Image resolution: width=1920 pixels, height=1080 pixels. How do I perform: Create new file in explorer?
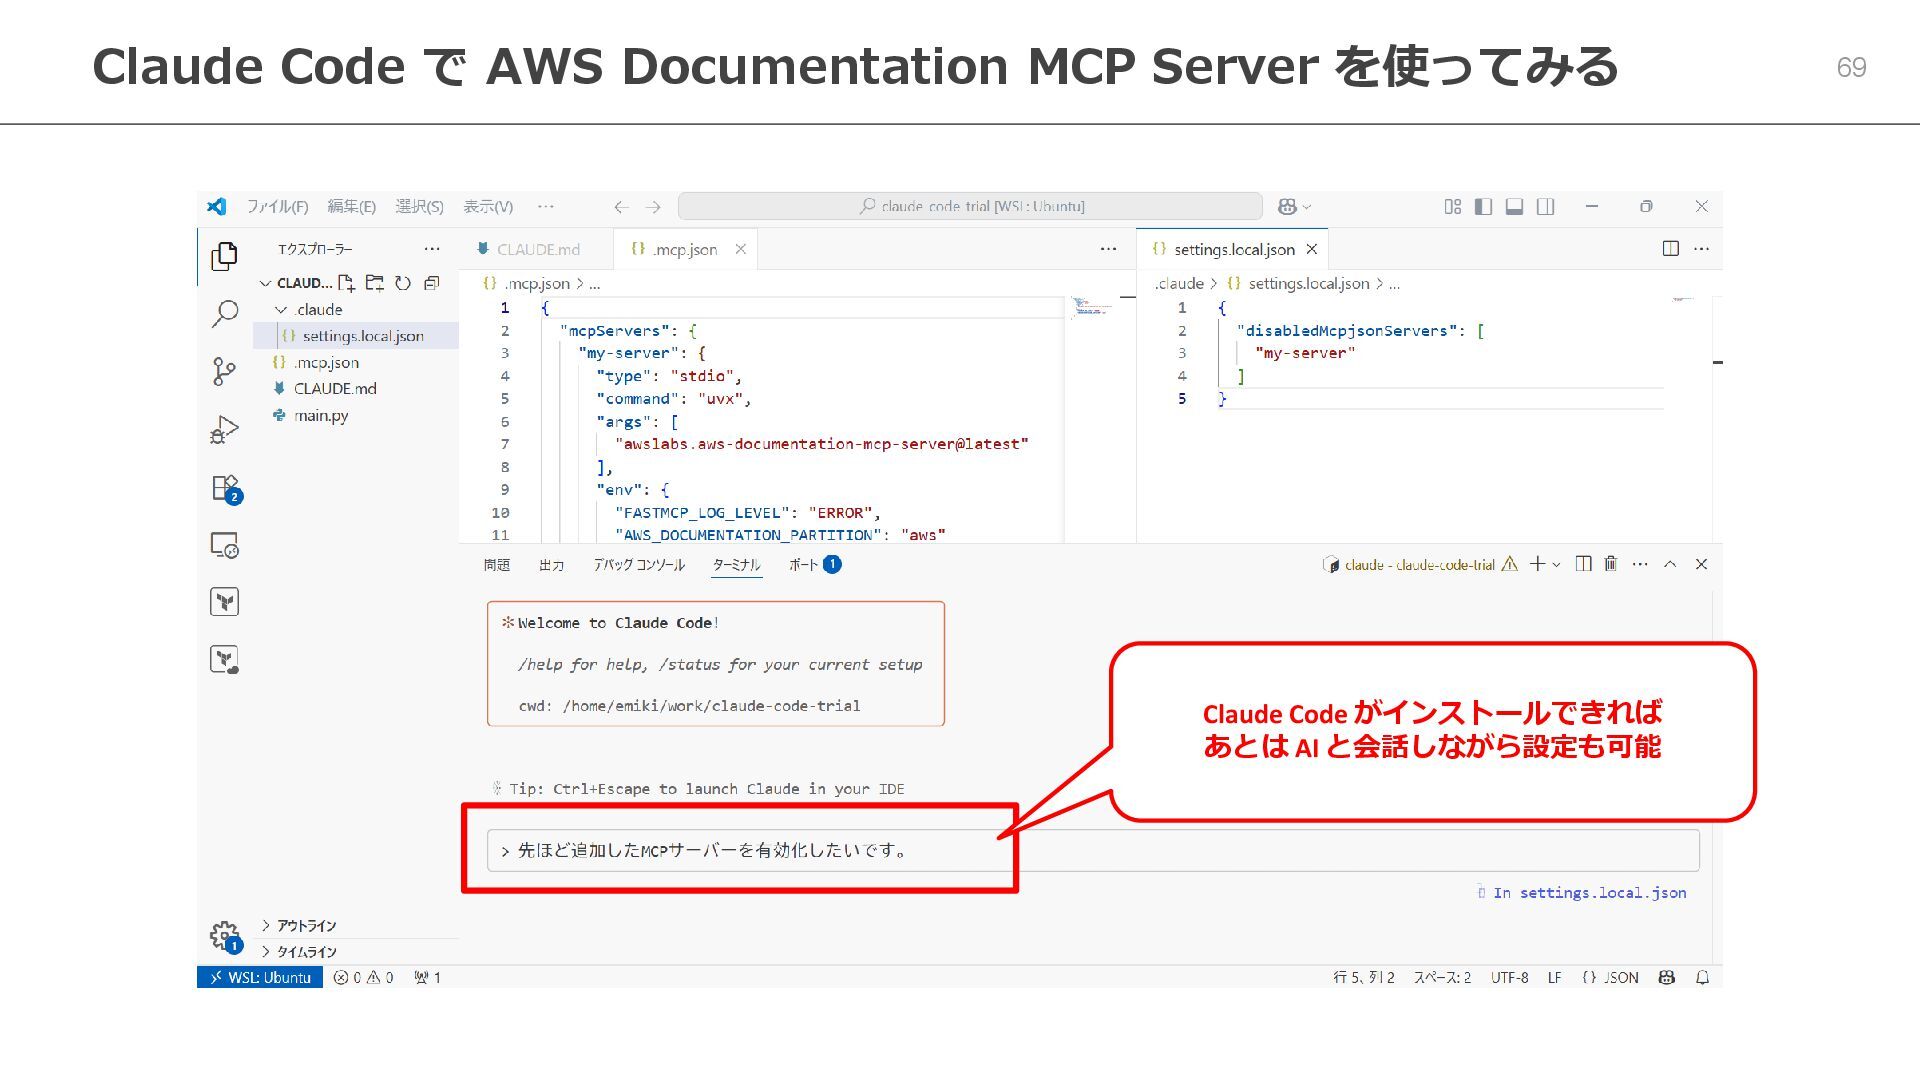(x=346, y=283)
